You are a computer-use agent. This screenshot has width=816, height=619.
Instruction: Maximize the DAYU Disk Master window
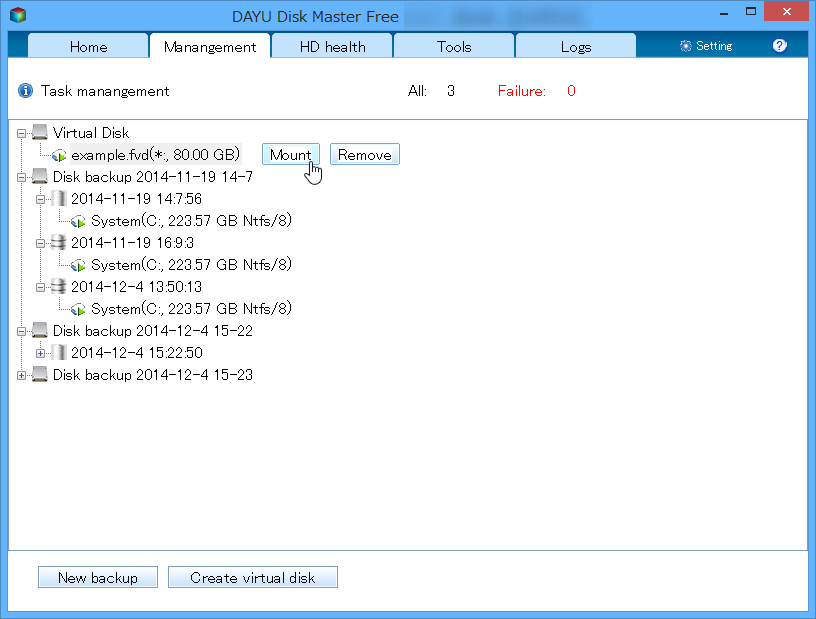pos(750,11)
